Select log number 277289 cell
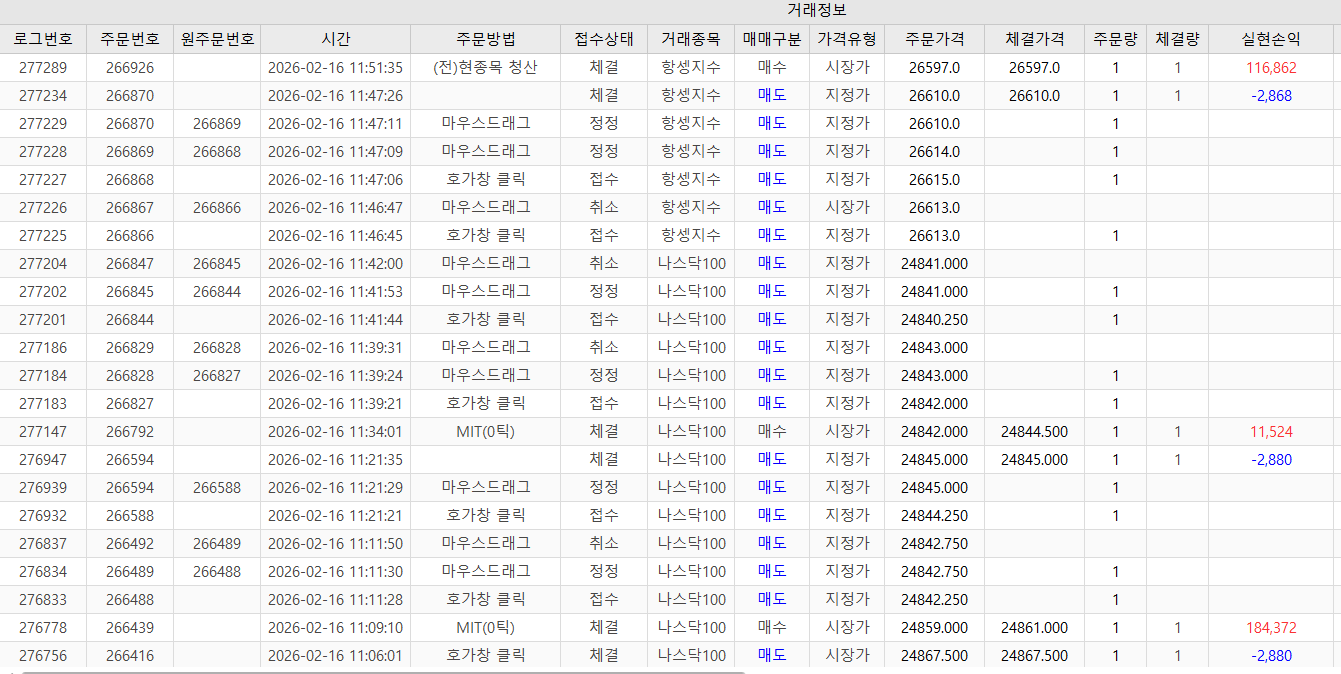 pos(43,68)
